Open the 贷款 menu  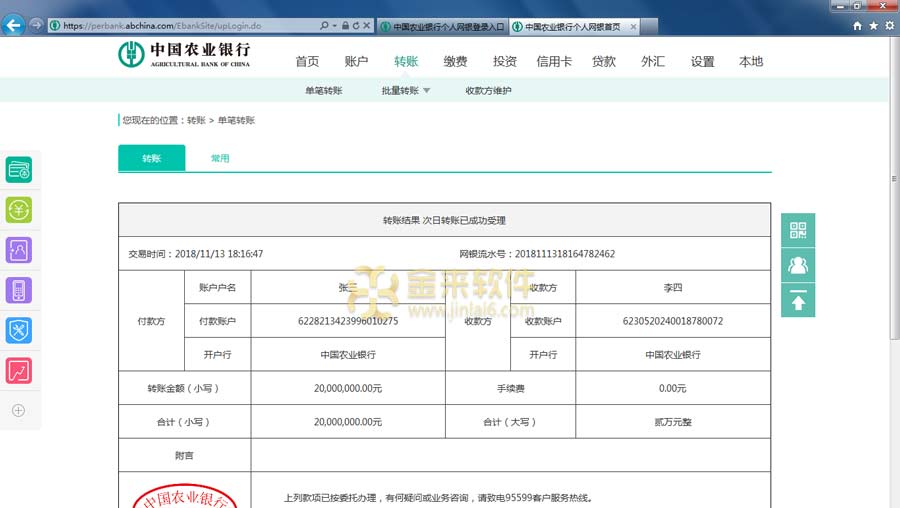coord(604,61)
